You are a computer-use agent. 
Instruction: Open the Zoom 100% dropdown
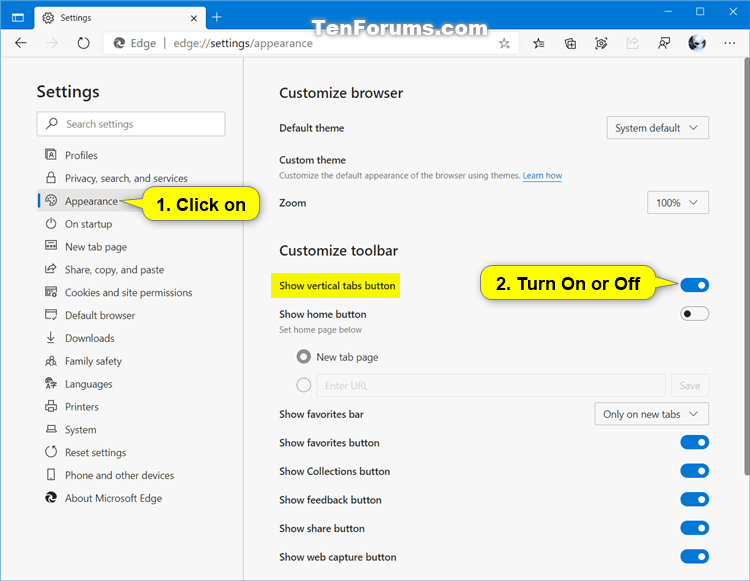pyautogui.click(x=678, y=203)
